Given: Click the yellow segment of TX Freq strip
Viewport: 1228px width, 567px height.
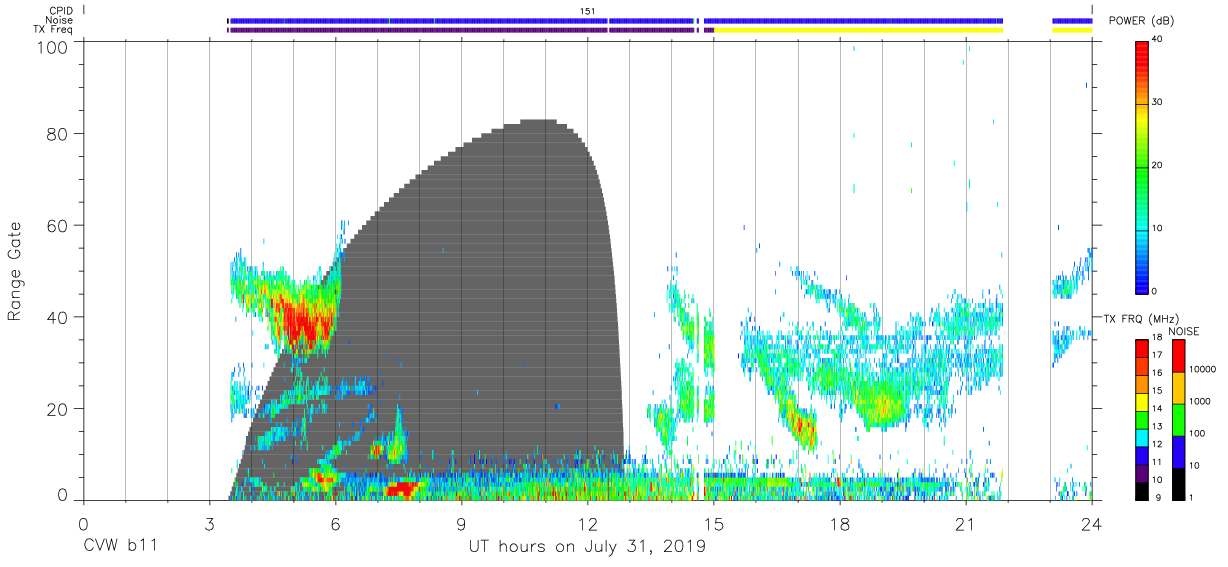Looking at the screenshot, I should point(858,30).
